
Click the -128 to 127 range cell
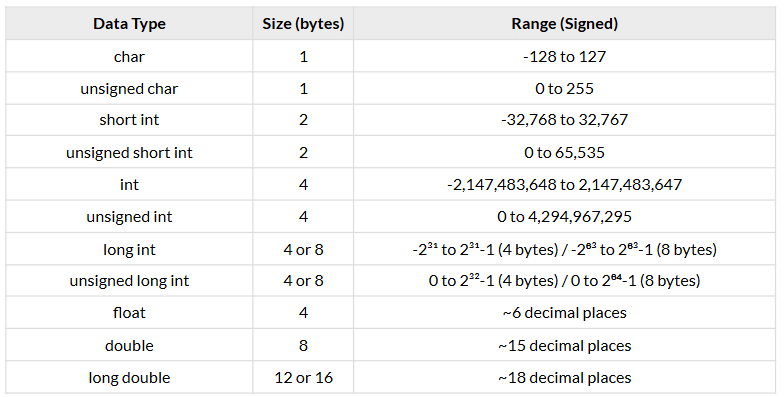564,56
